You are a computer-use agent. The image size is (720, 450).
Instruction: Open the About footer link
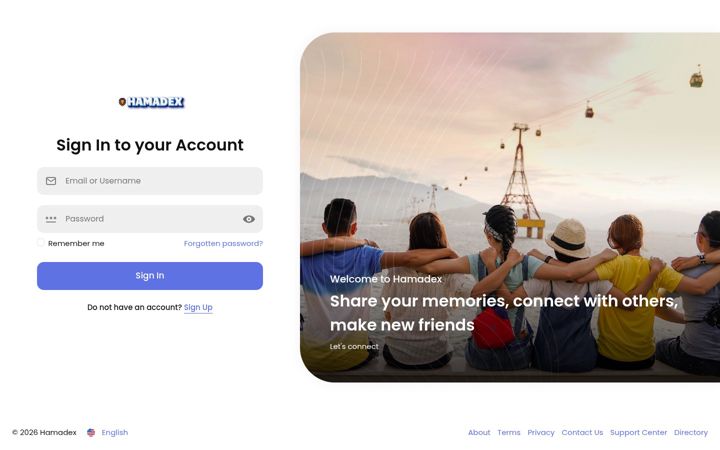(x=479, y=433)
